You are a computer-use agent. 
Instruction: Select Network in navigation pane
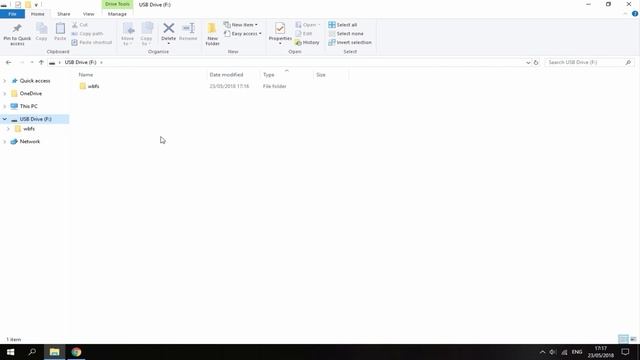click(30, 142)
